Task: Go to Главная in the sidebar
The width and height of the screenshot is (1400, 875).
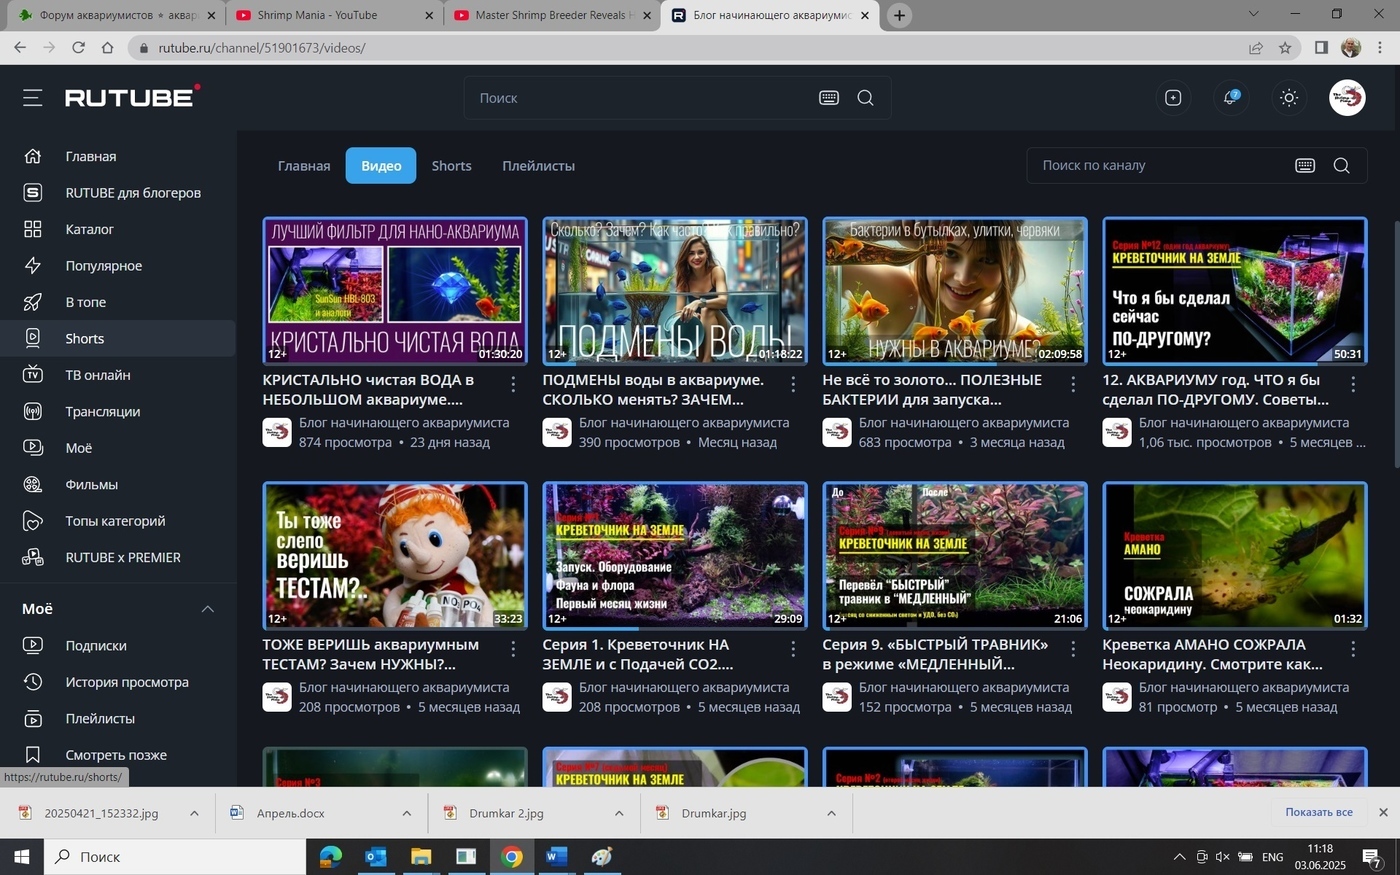Action: coord(118,156)
